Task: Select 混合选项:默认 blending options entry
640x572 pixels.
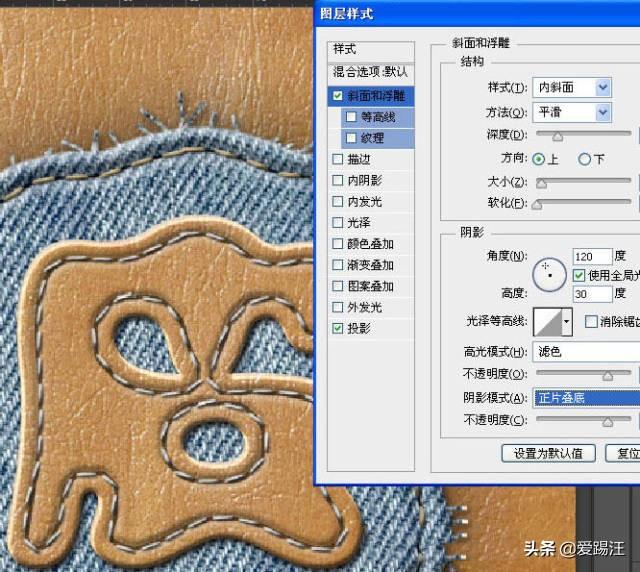Action: coord(371,72)
